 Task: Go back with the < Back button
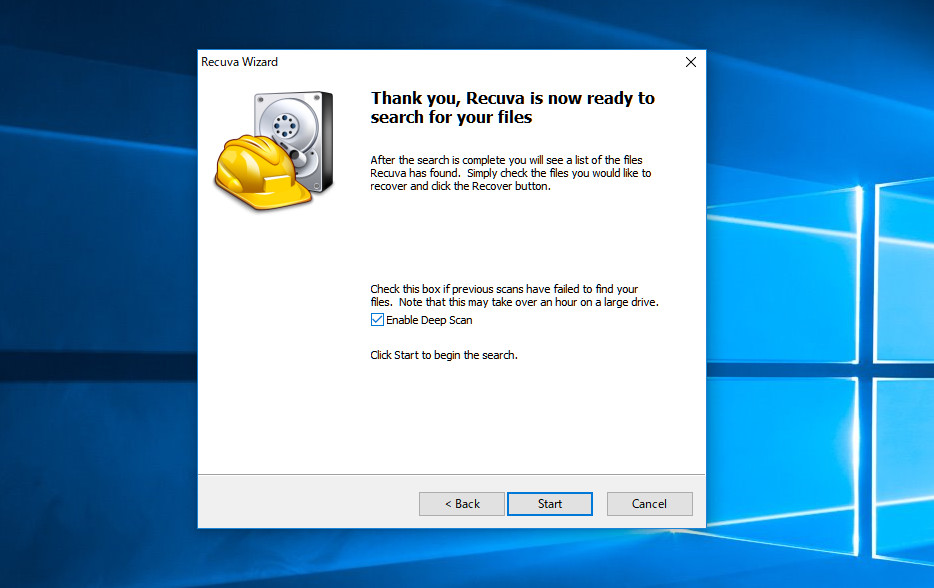point(462,504)
